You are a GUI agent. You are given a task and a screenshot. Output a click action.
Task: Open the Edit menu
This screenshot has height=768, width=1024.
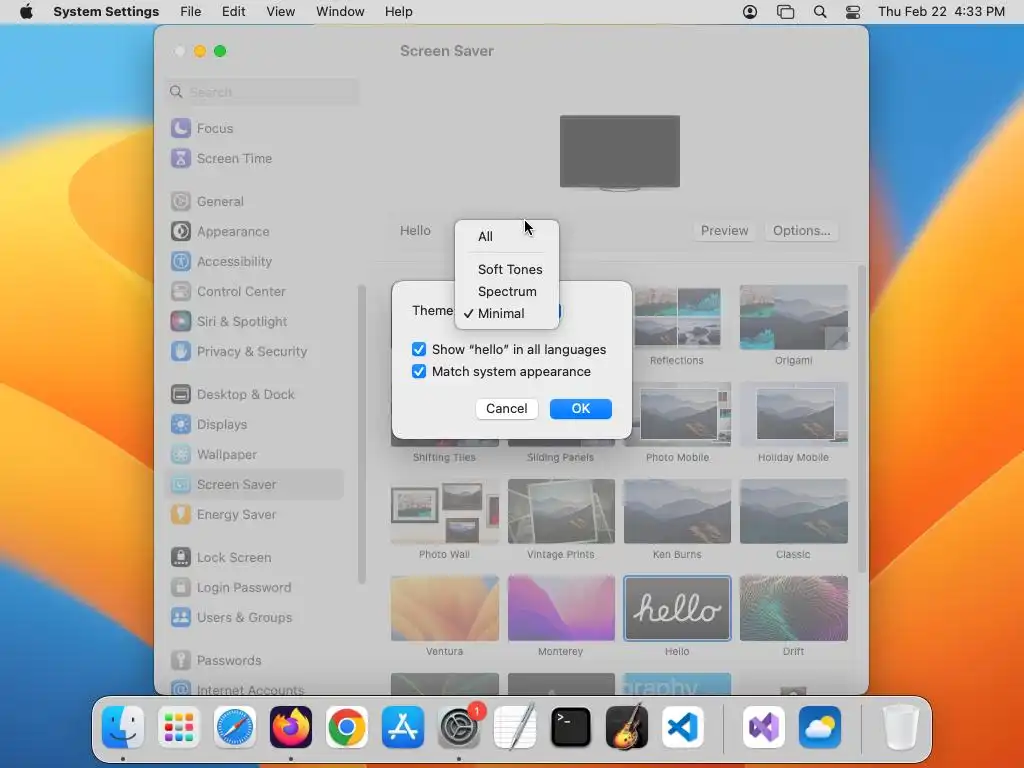(x=233, y=12)
